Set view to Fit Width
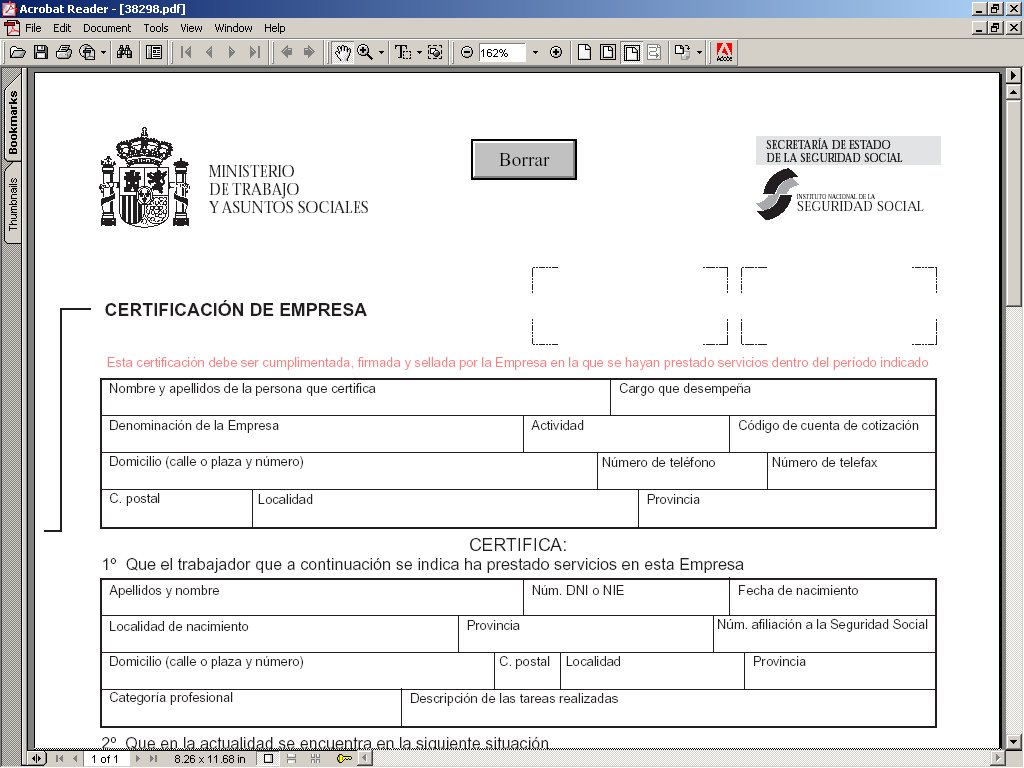This screenshot has height=768, width=1024. pos(632,52)
